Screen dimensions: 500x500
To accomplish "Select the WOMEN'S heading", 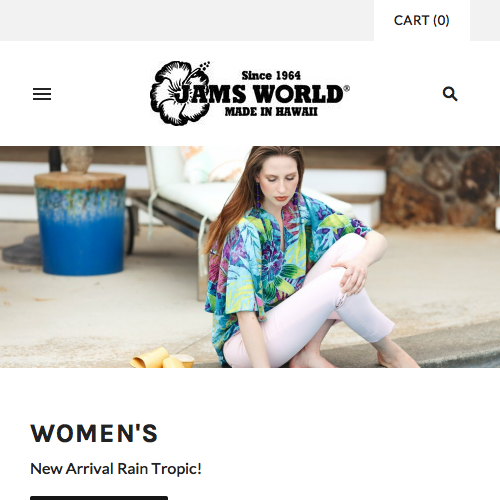I will click(x=94, y=433).
